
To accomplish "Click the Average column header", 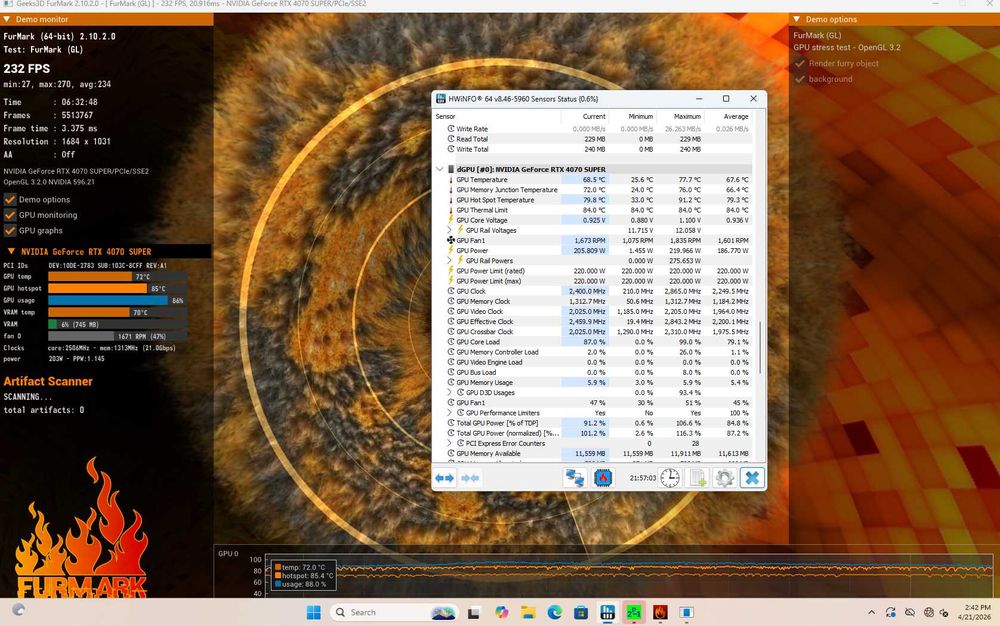I will coord(728,117).
